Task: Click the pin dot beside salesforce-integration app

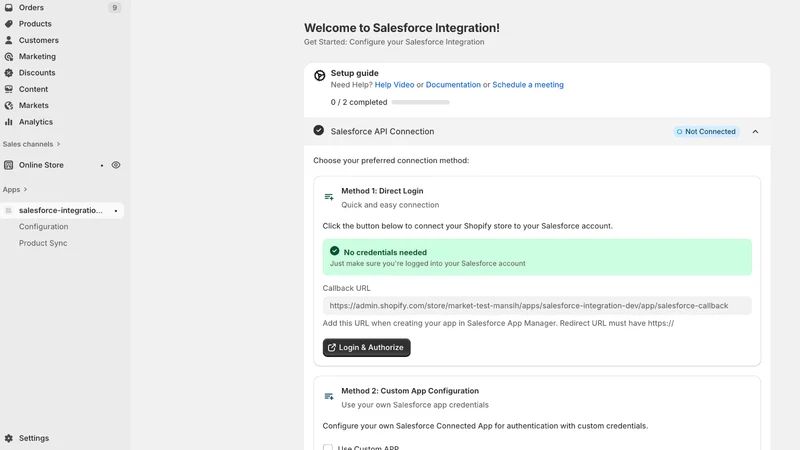Action: pyautogui.click(x=116, y=211)
